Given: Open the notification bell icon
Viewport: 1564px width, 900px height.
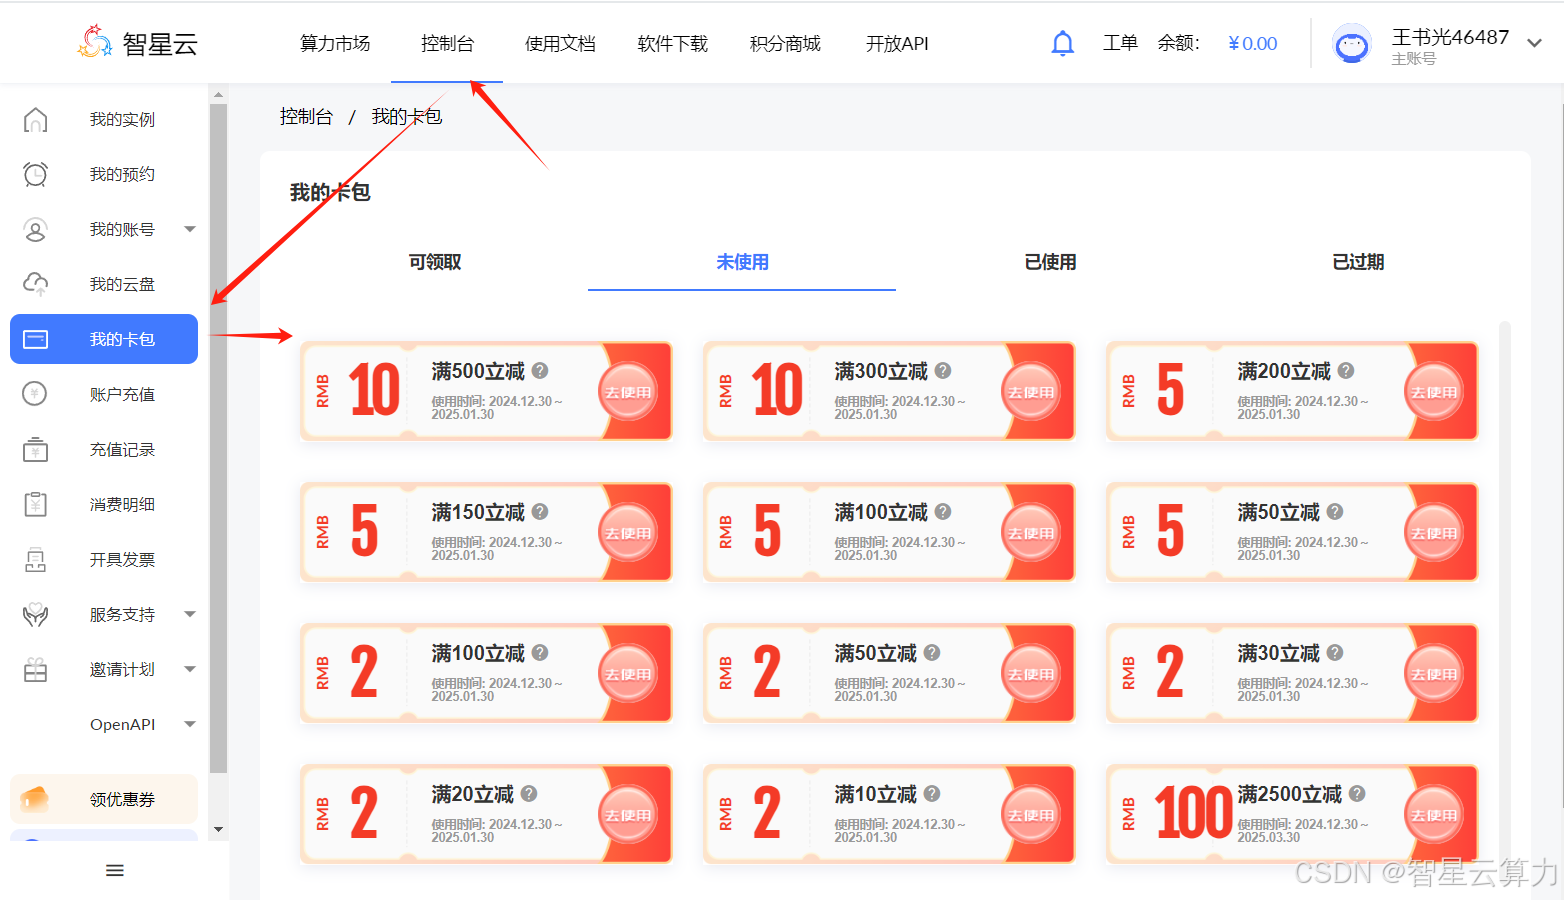Looking at the screenshot, I should point(1063,43).
